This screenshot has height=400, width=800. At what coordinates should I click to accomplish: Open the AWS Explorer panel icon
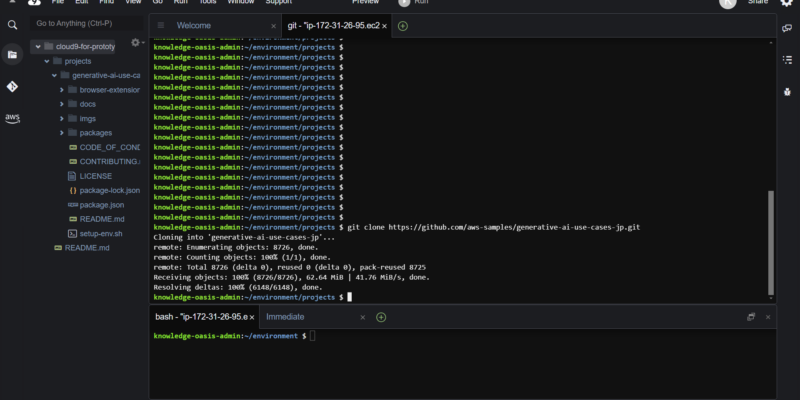pos(12,118)
